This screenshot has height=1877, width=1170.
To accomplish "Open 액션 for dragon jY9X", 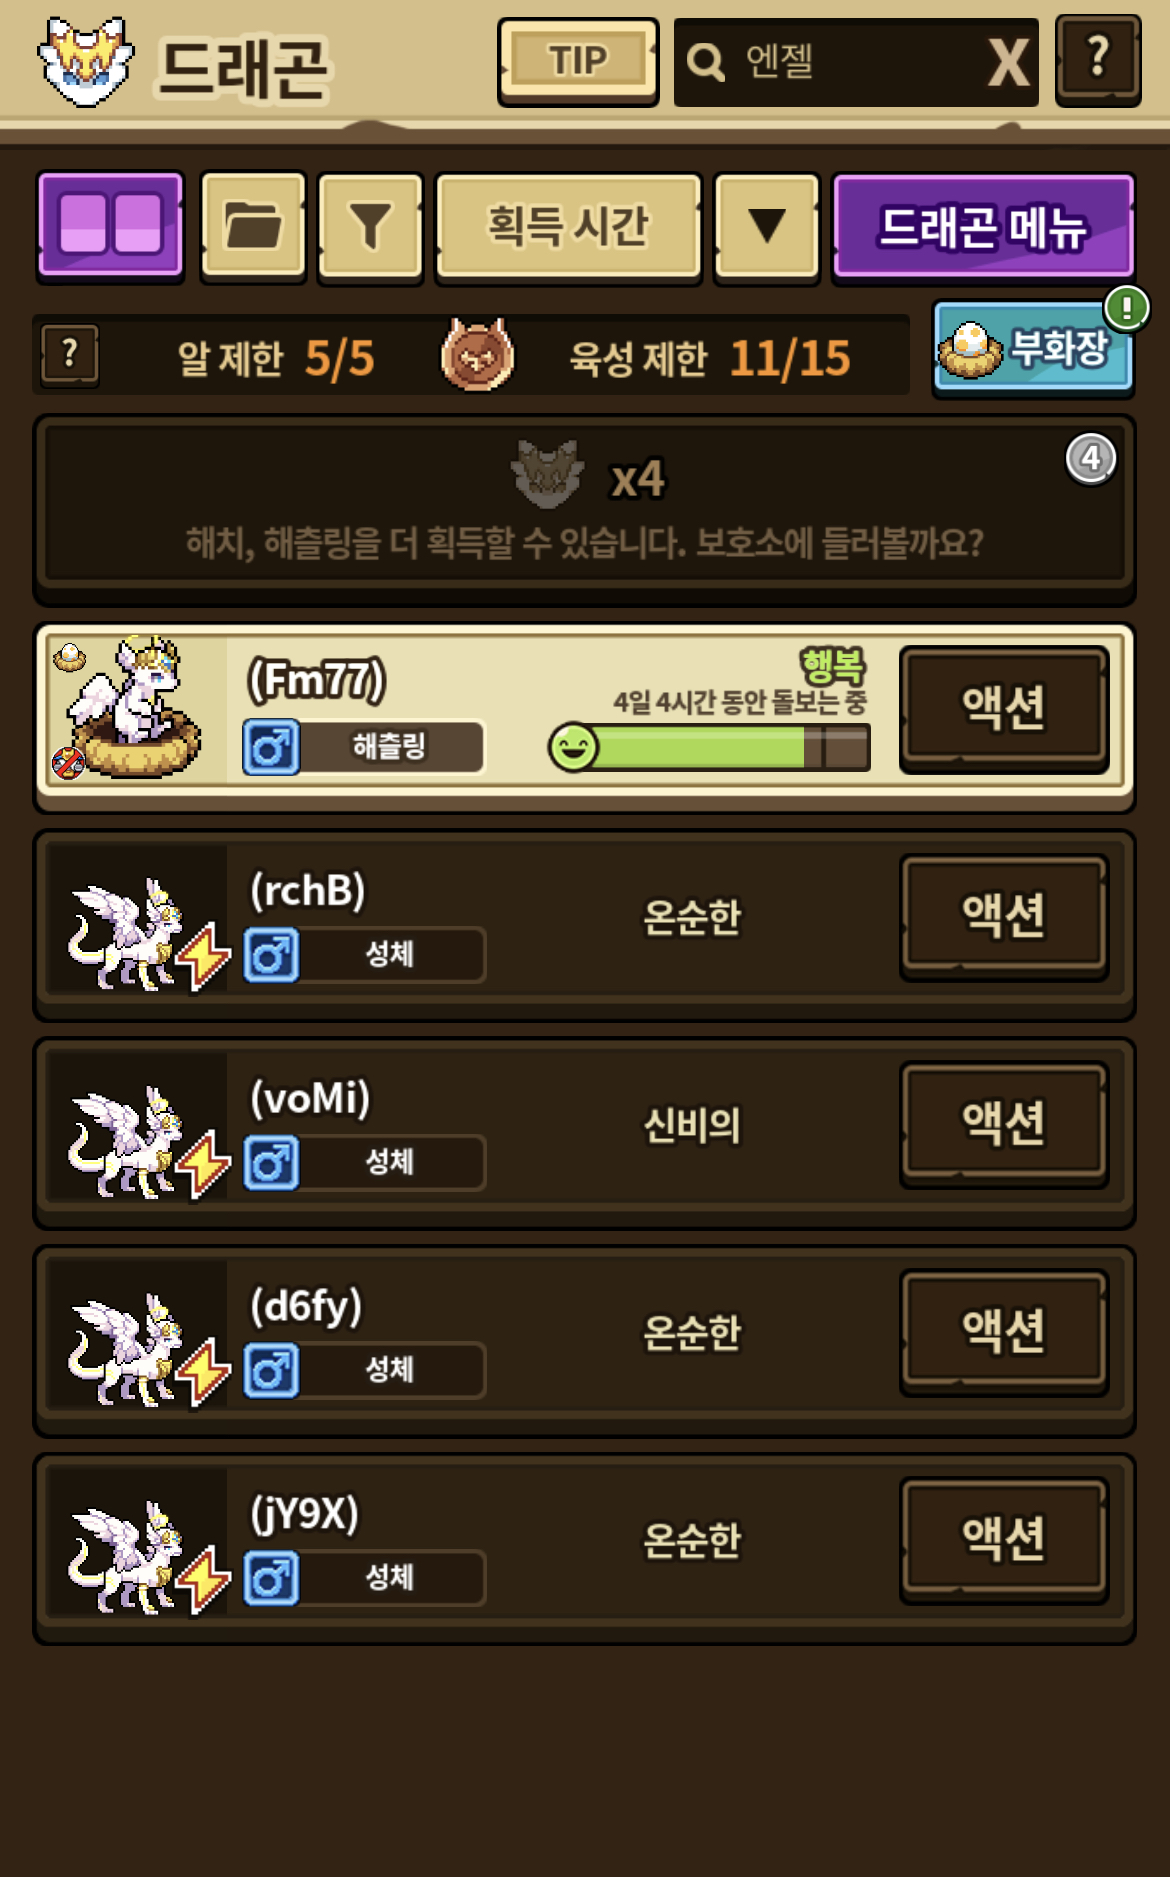I will click(x=1004, y=1540).
